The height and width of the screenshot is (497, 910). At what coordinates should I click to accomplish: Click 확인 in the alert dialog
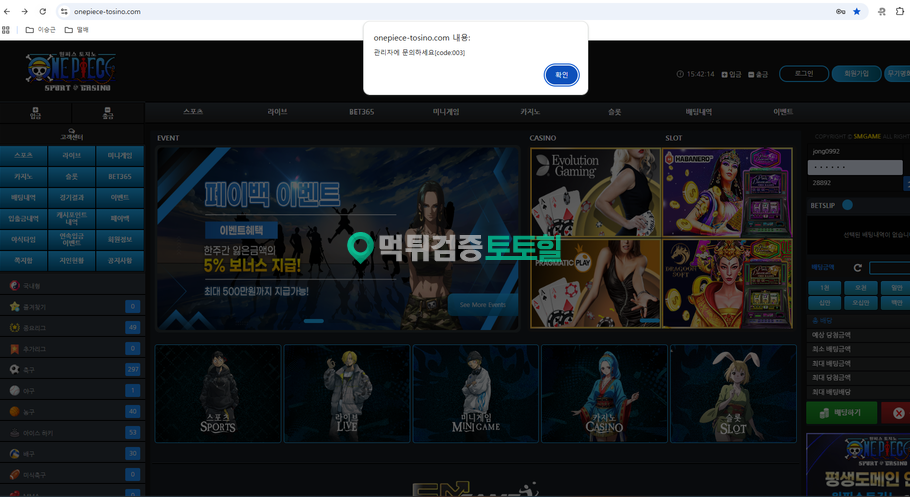pyautogui.click(x=561, y=75)
